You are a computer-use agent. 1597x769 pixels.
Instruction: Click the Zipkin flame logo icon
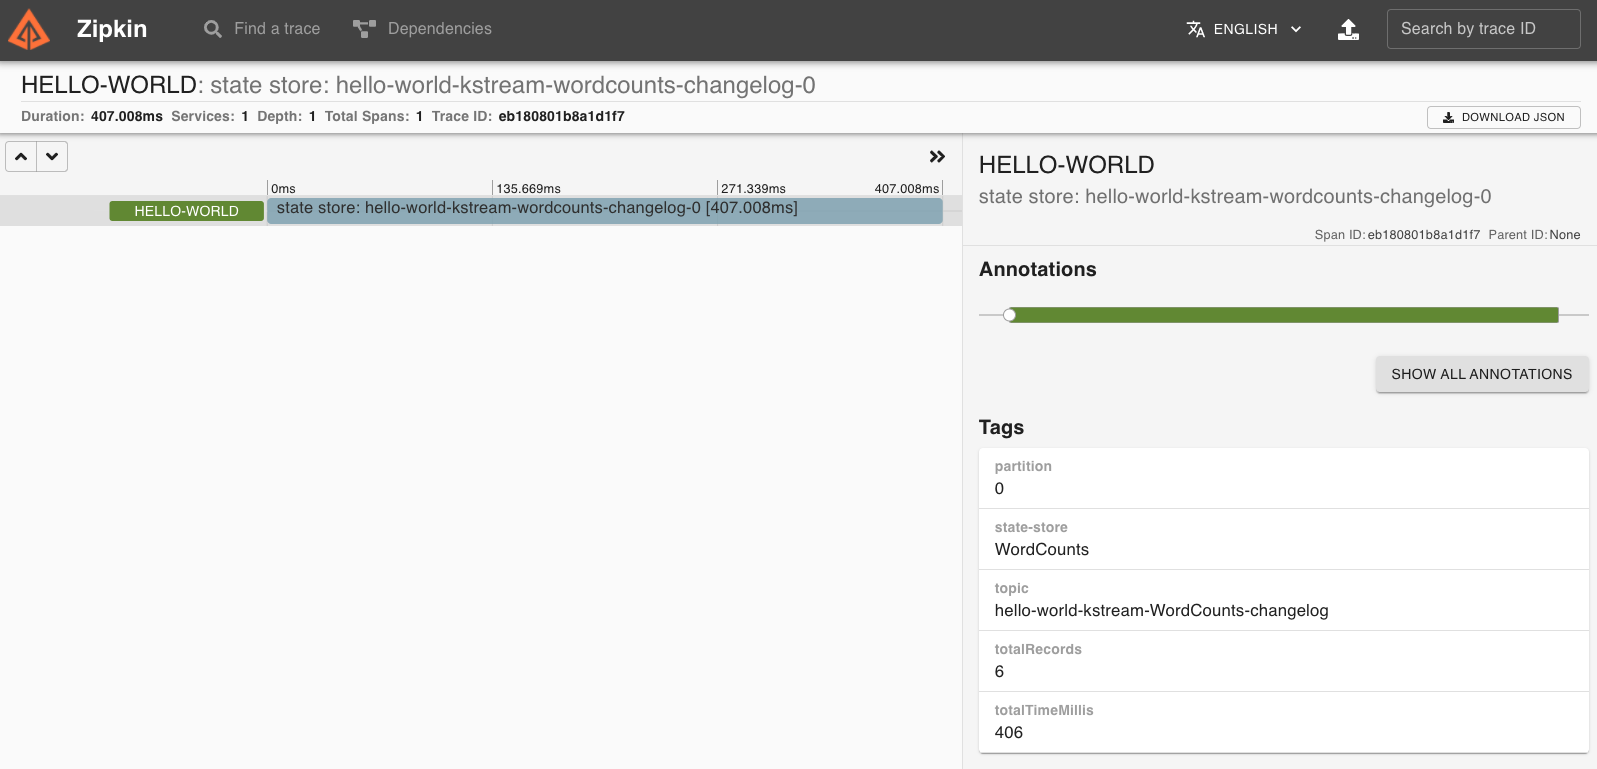(x=29, y=30)
